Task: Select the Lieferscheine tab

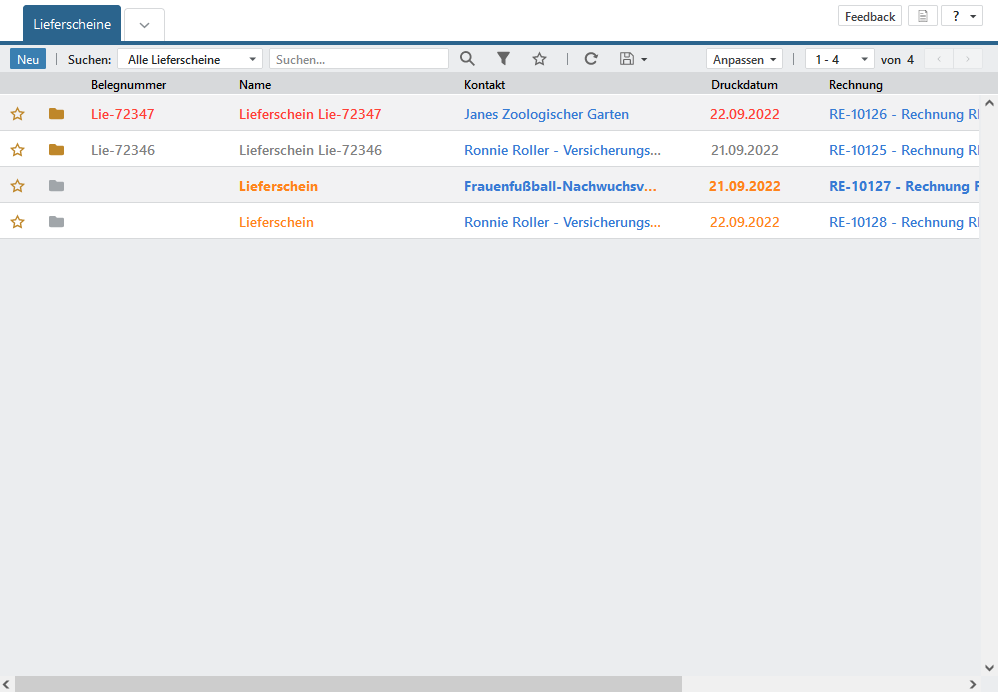Action: coord(72,23)
